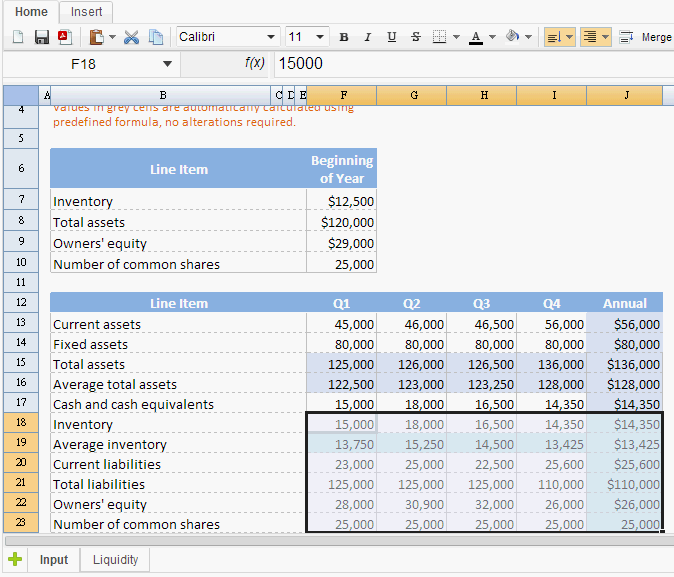
Task: Click the cell Borders icon
Action: click(x=439, y=37)
